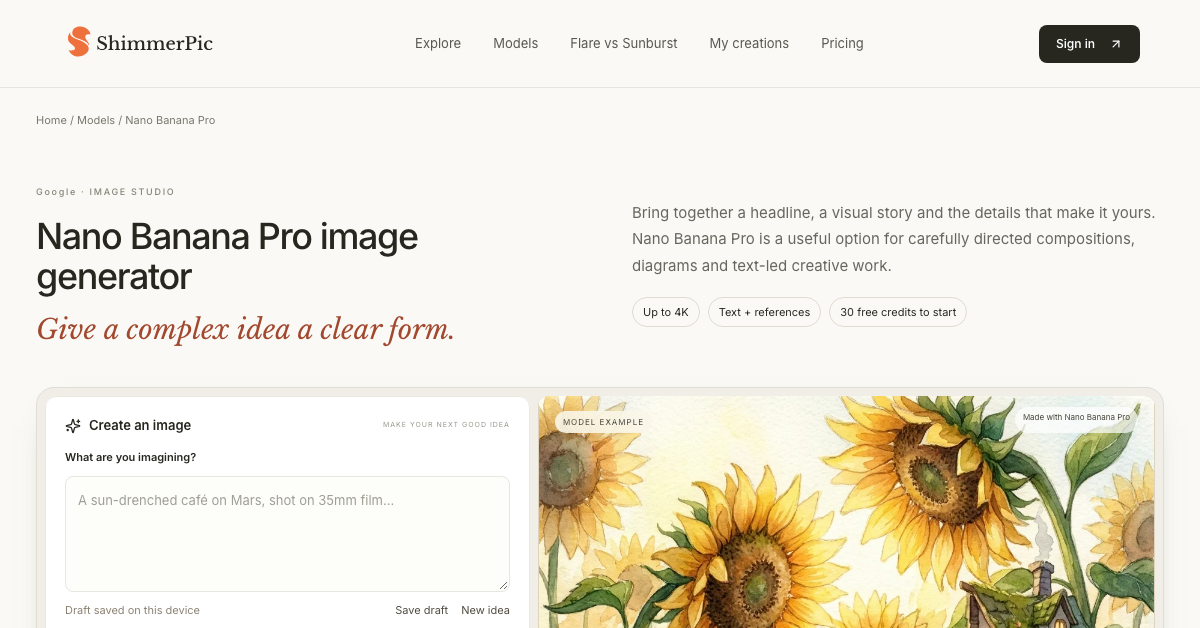The image size is (1200, 628).
Task: Go to the Models nav item
Action: pos(516,43)
